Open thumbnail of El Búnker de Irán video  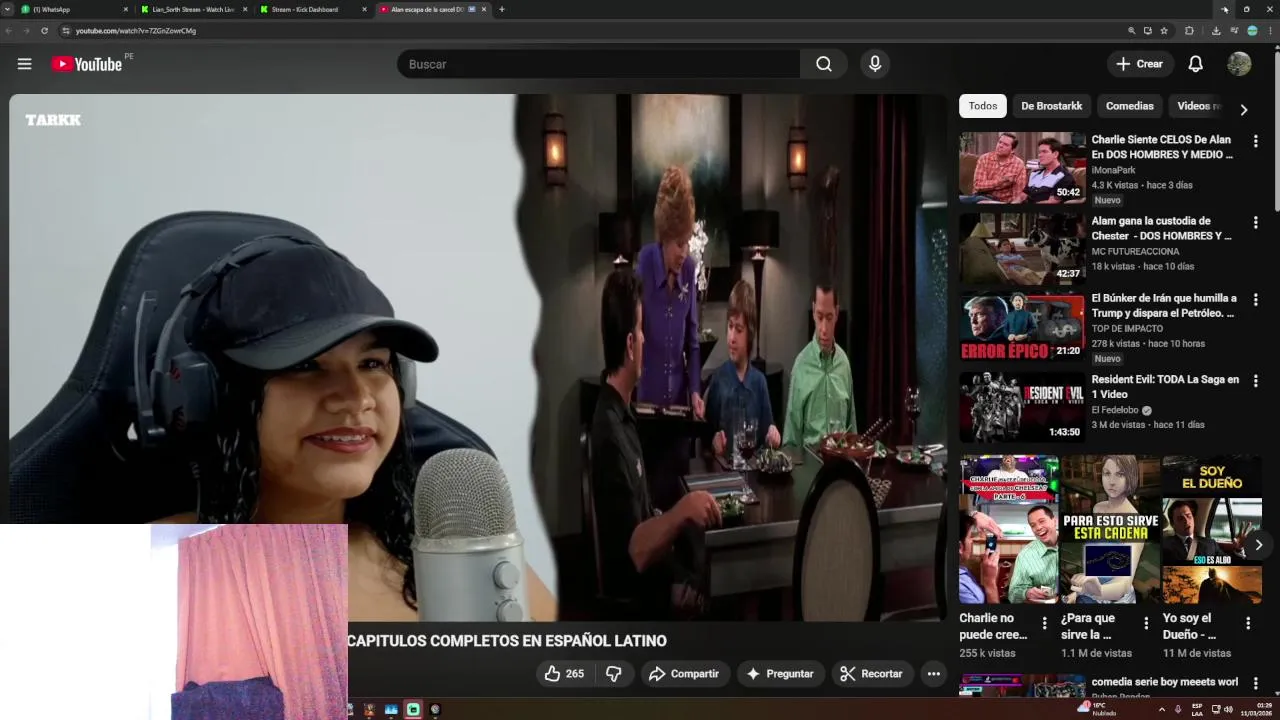click(x=1022, y=327)
